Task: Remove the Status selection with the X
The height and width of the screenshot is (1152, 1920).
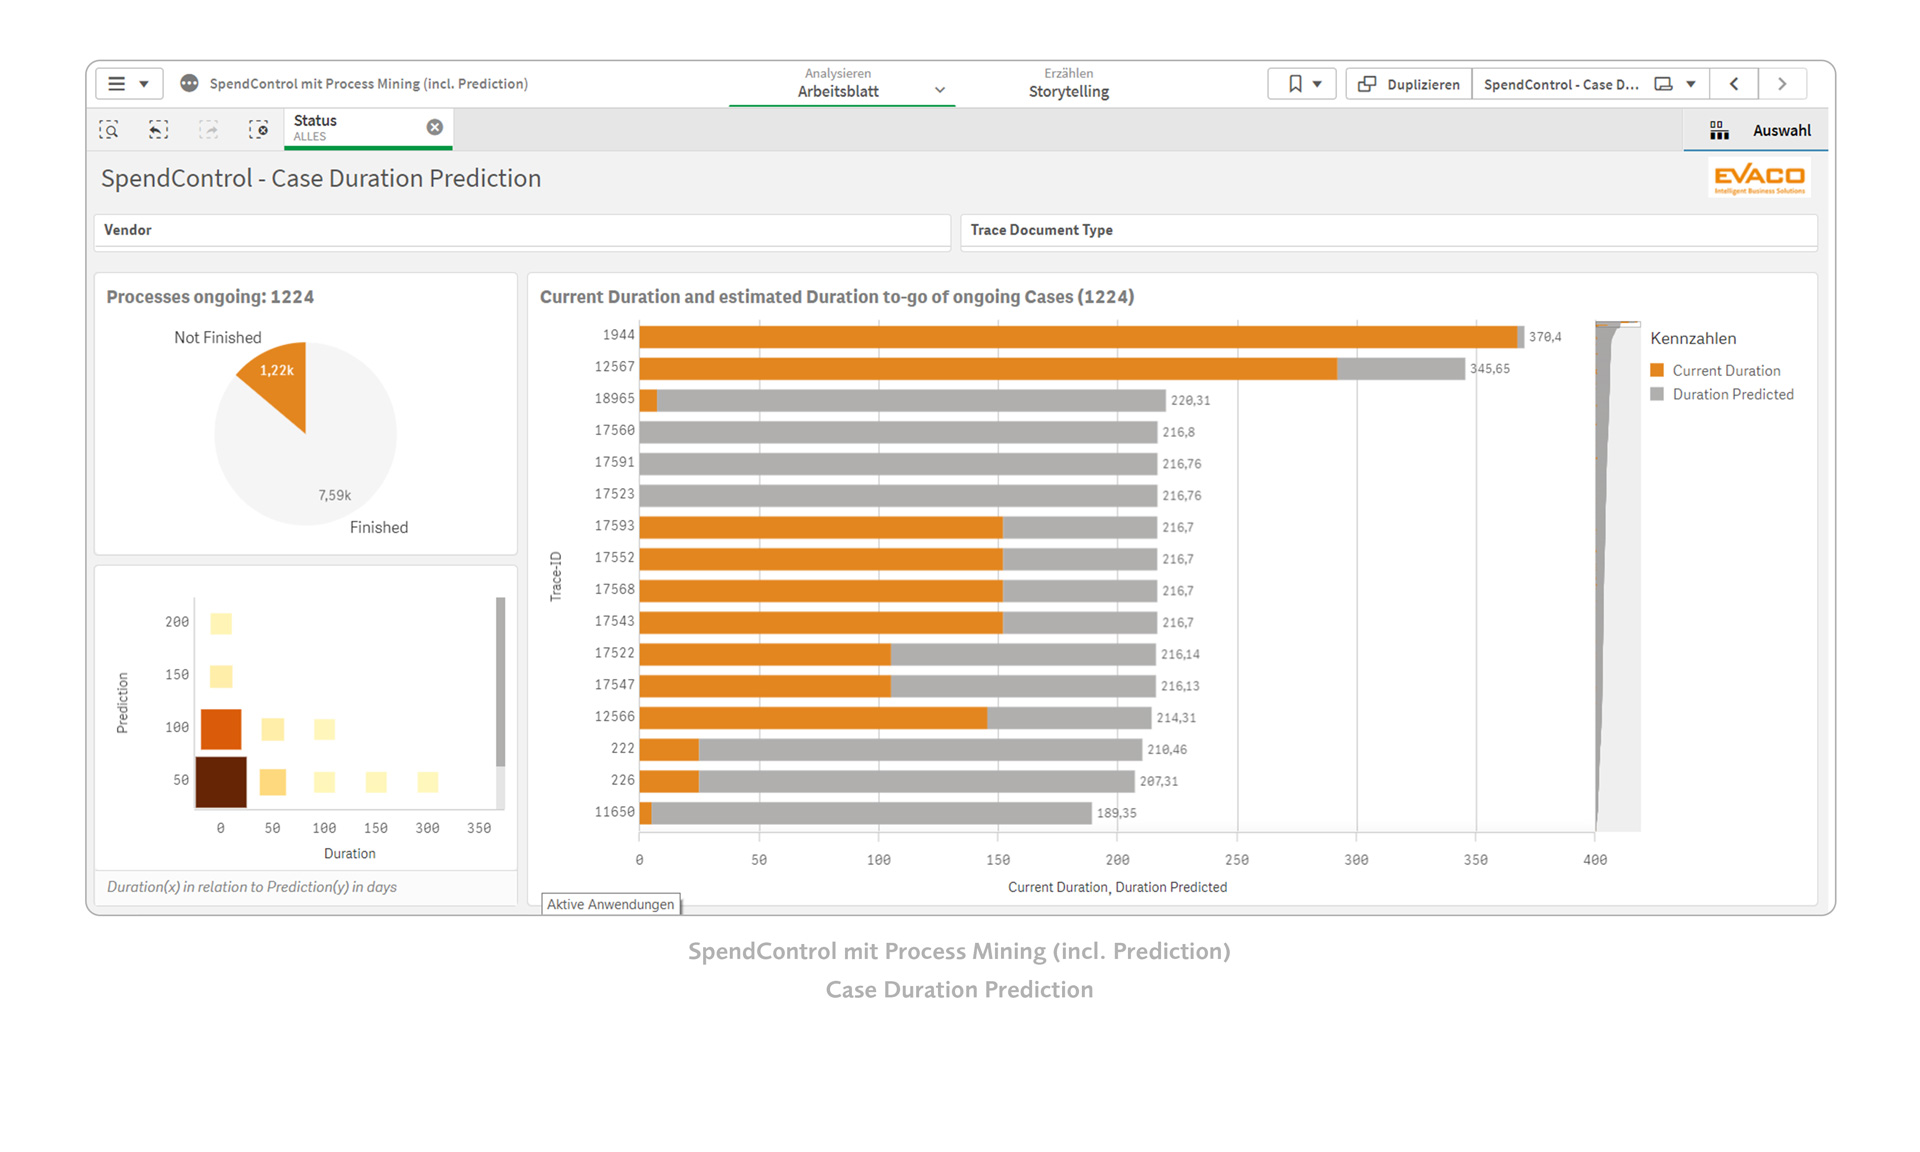Action: tap(435, 127)
